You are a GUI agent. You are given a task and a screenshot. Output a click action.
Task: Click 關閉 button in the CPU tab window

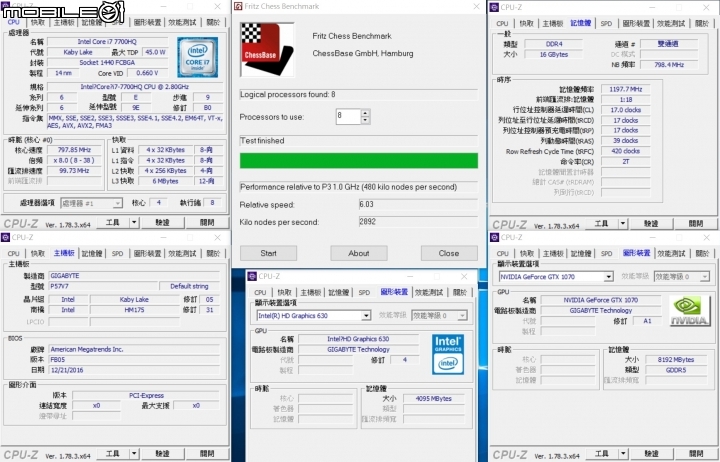click(207, 222)
